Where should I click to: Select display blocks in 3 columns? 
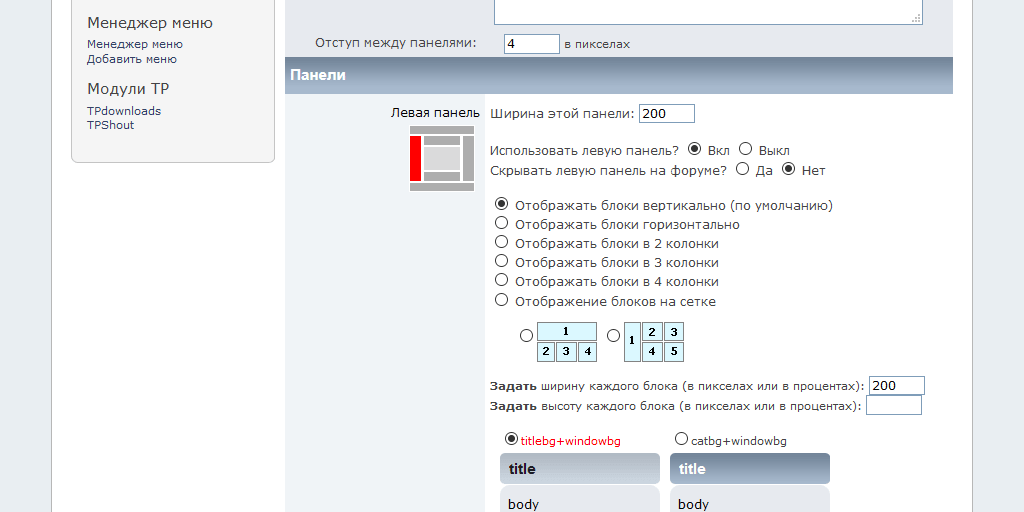point(502,261)
